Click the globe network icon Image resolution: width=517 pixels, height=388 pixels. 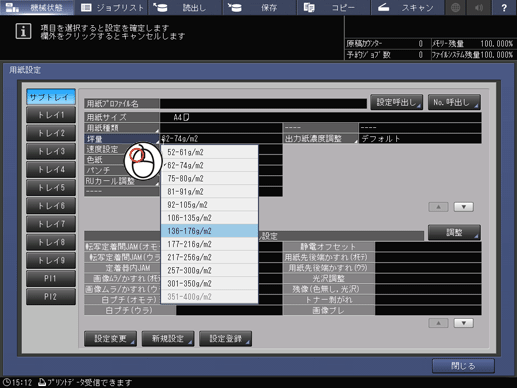pyautogui.click(x=456, y=7)
